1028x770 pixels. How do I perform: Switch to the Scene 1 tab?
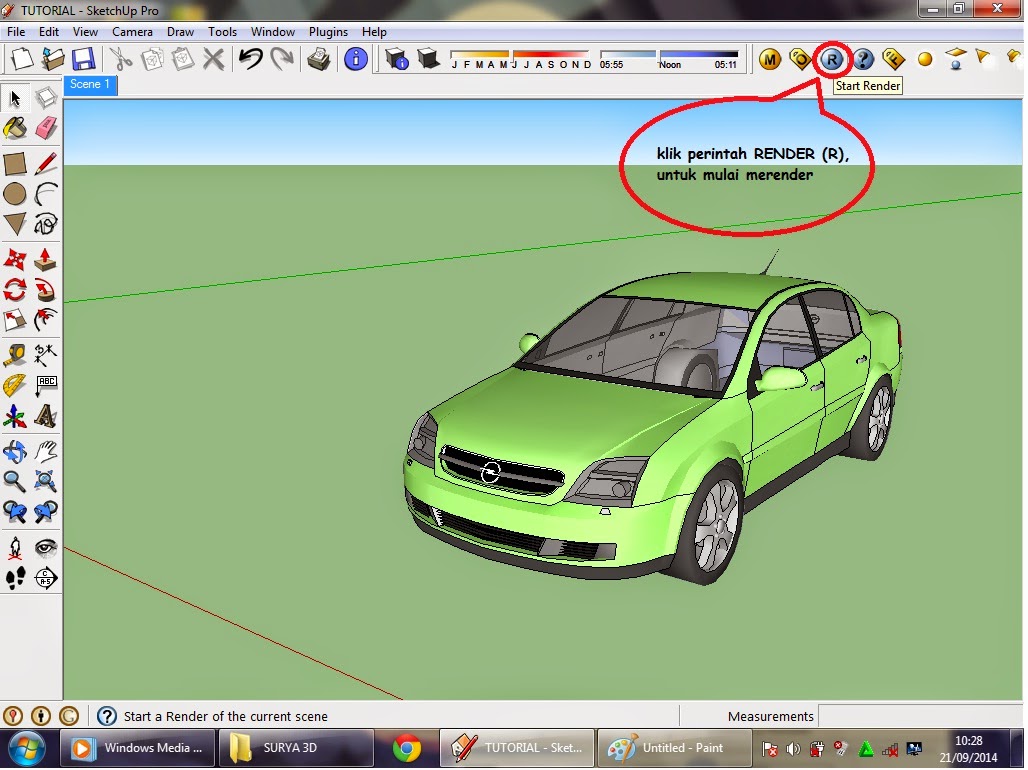[x=90, y=86]
